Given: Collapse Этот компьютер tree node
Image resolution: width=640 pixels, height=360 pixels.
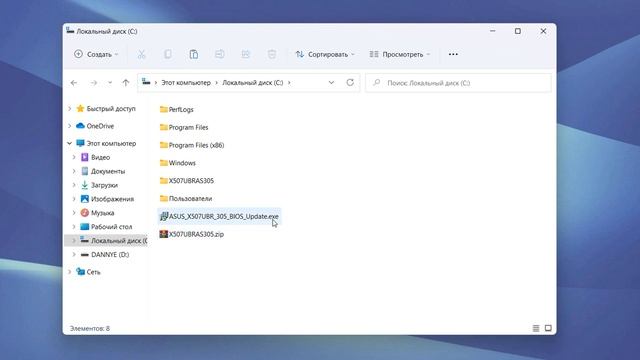Looking at the screenshot, I should click(69, 143).
